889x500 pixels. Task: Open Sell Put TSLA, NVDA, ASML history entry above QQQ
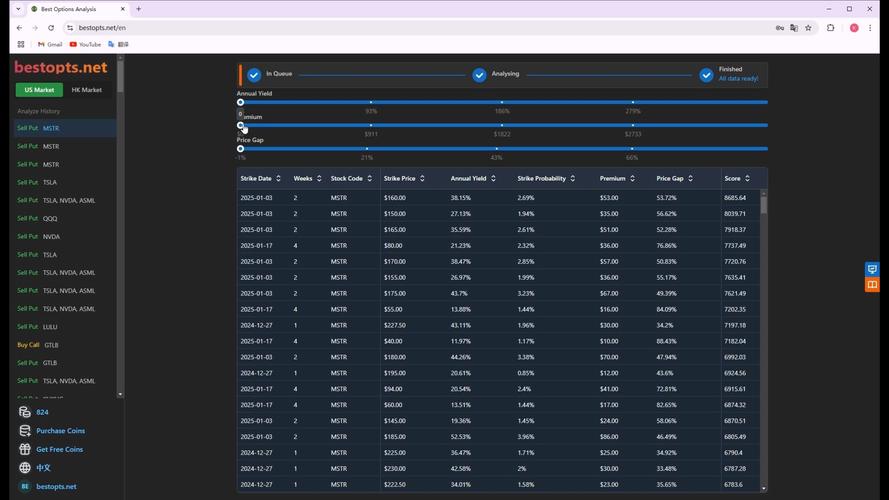click(64, 200)
